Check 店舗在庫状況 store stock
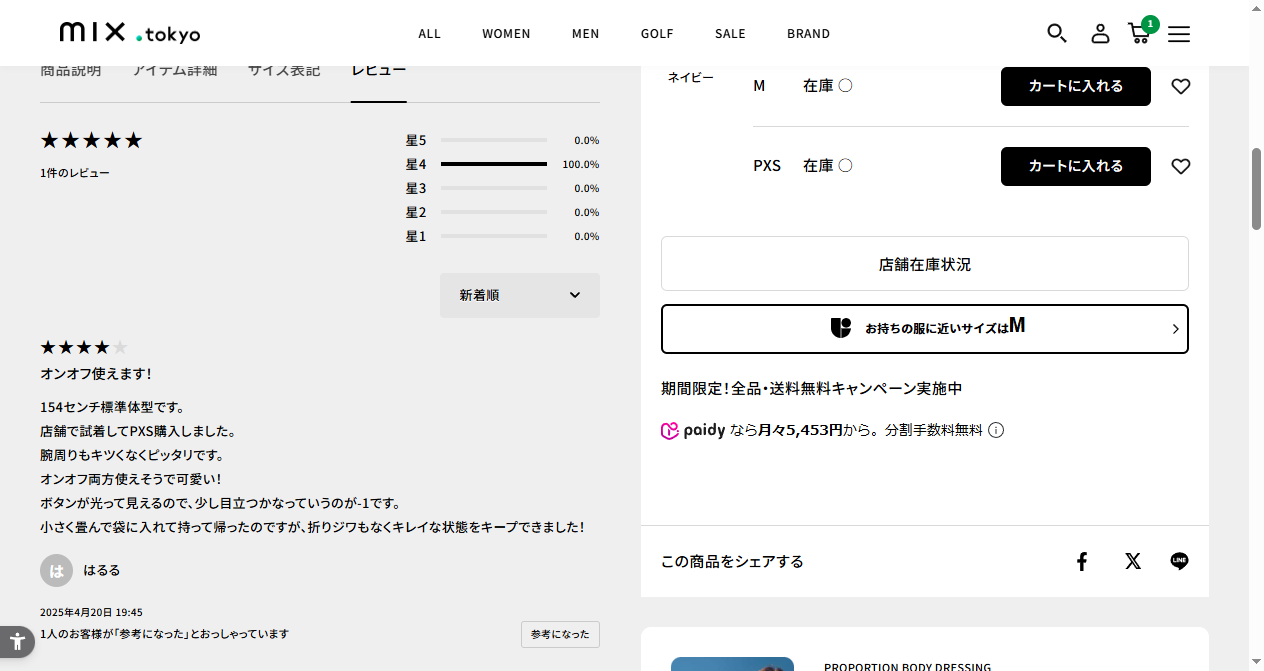 (x=924, y=264)
